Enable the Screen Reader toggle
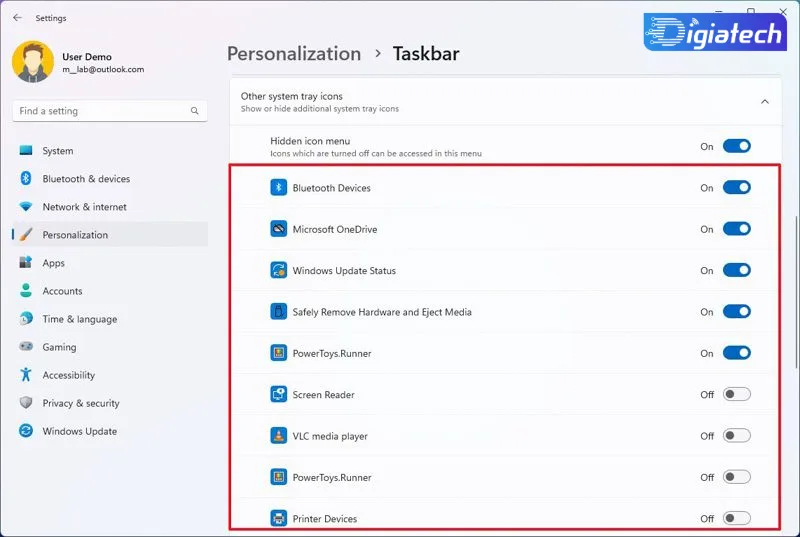The width and height of the screenshot is (800, 537). coord(737,394)
